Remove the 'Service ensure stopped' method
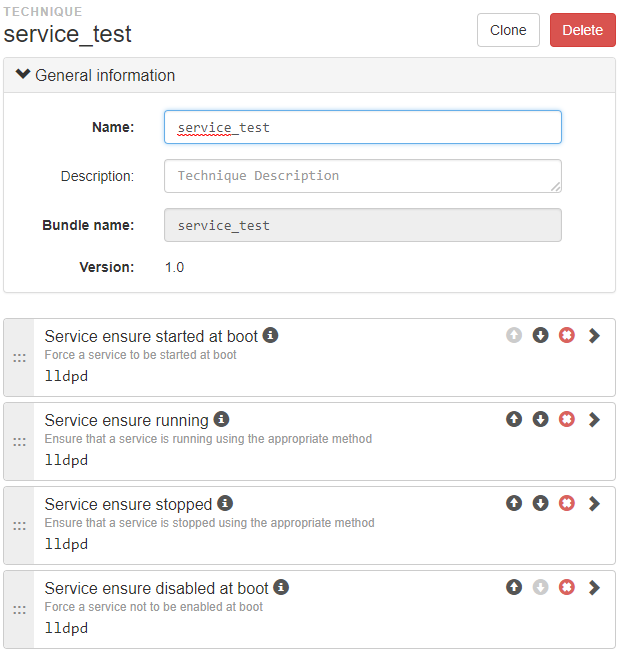 coord(567,503)
